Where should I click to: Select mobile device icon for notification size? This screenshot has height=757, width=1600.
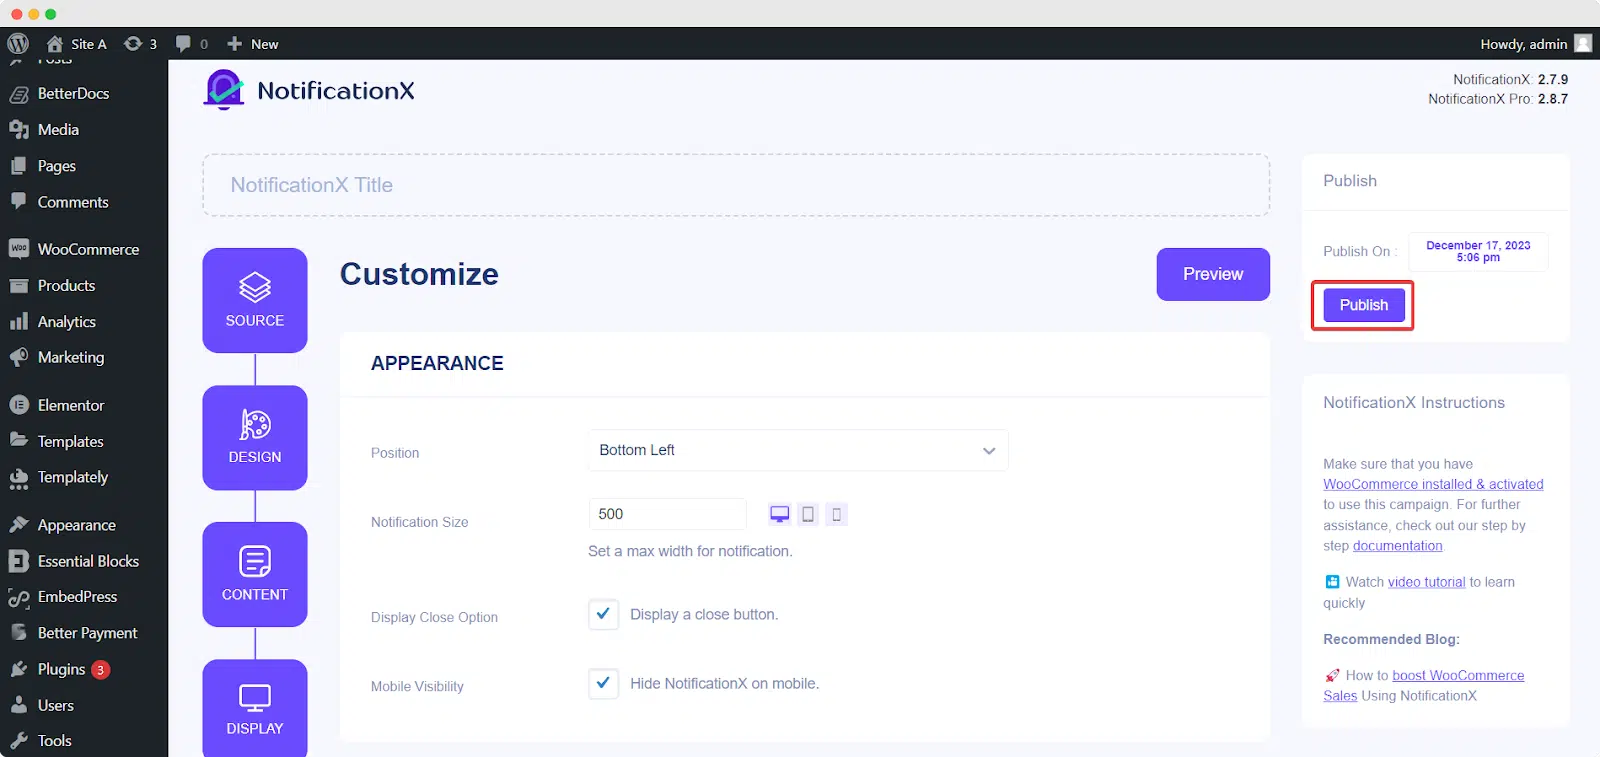[837, 514]
